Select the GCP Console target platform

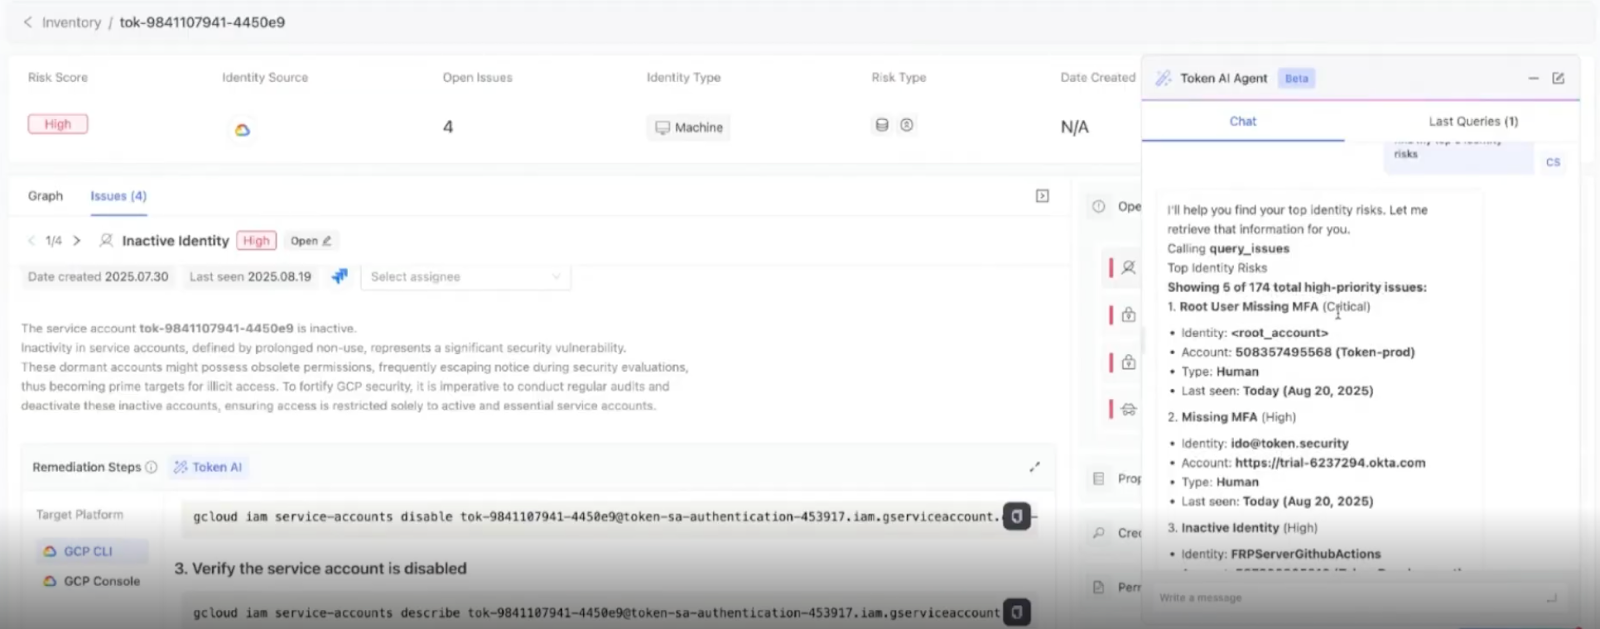tap(91, 581)
